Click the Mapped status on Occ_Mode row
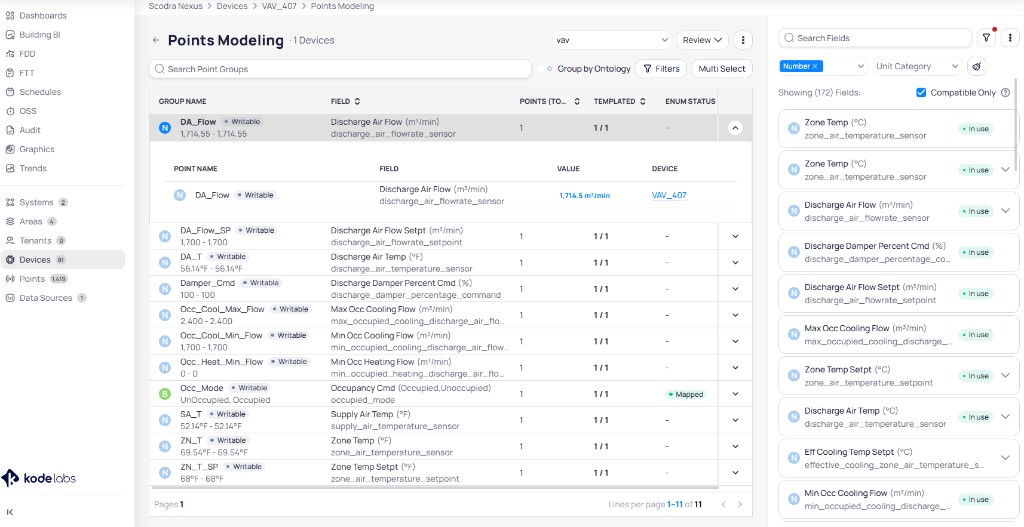This screenshot has height=527, width=1024. [x=686, y=394]
